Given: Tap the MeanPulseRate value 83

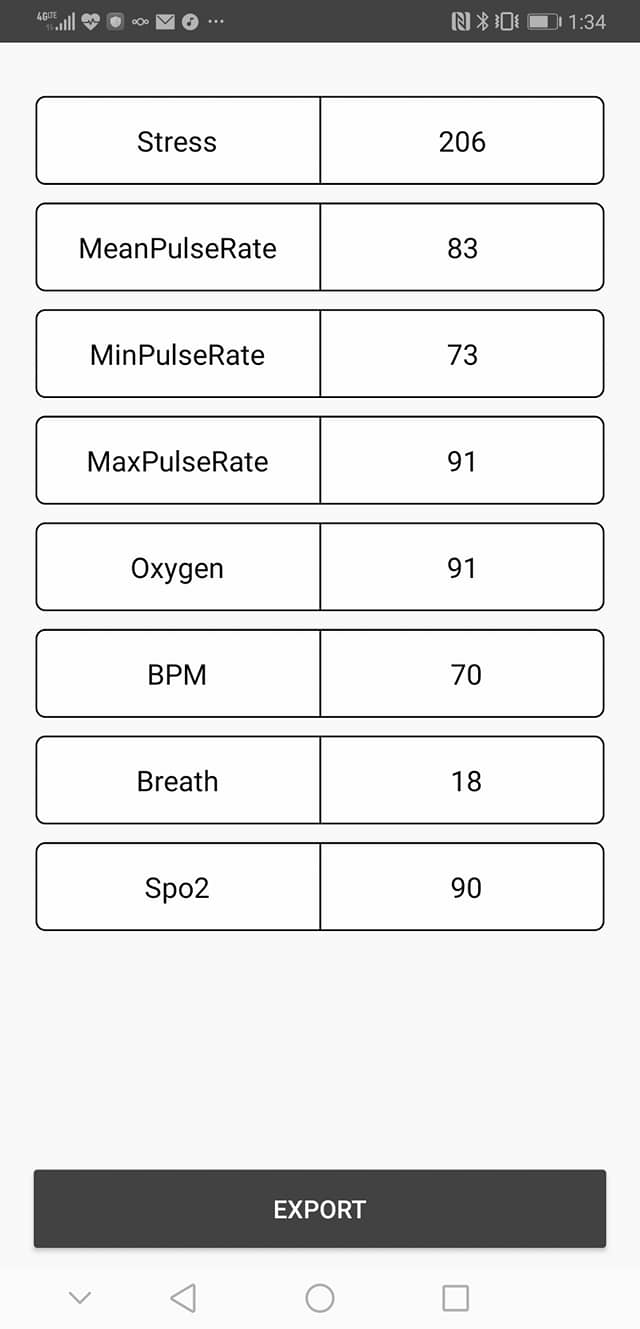Looking at the screenshot, I should coord(462,248).
